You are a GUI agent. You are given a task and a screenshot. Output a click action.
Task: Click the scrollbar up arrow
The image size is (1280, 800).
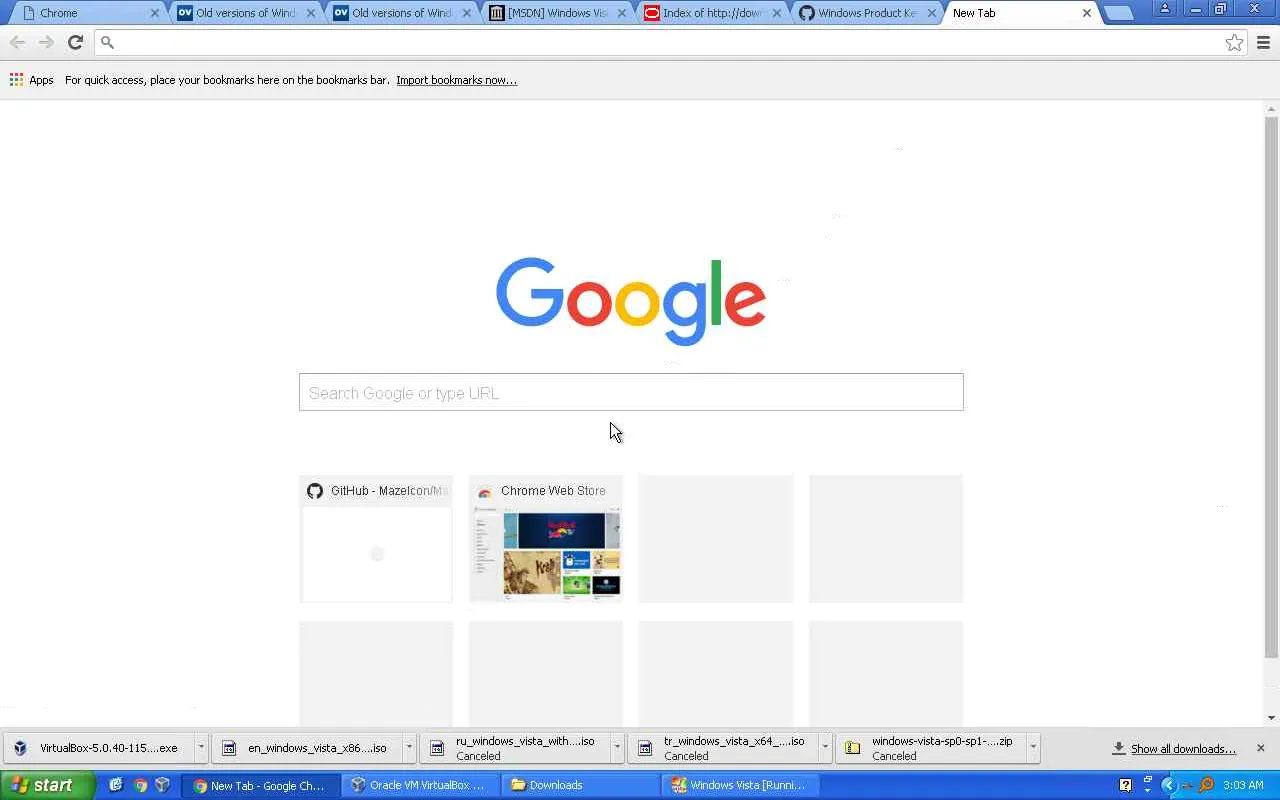click(x=1271, y=108)
